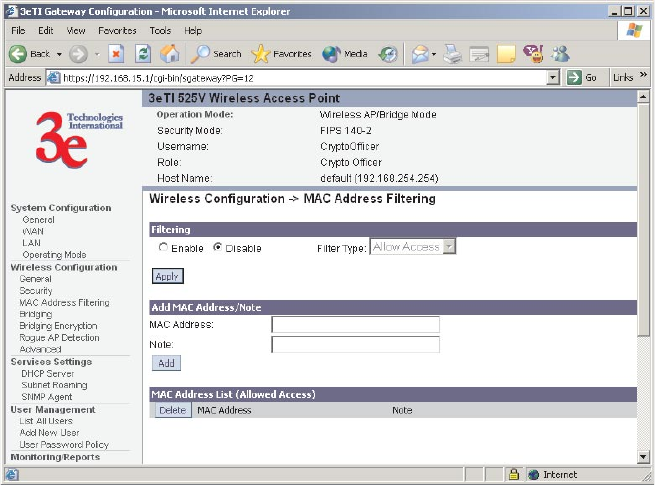Open the File menu
Screen dimensions: 655x485
point(18,30)
